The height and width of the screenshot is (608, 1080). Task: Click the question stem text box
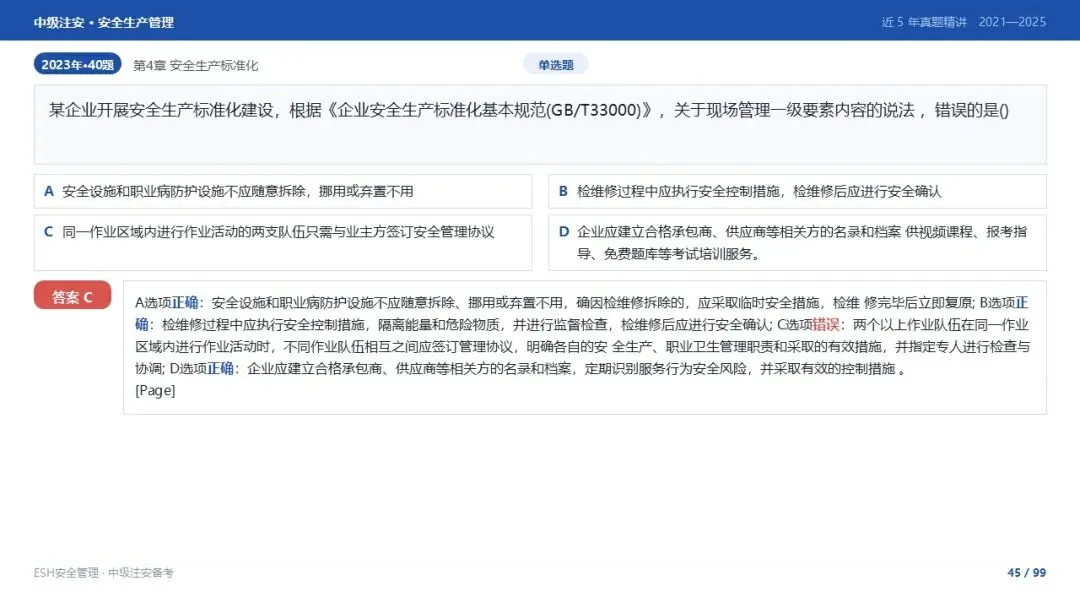(540, 125)
